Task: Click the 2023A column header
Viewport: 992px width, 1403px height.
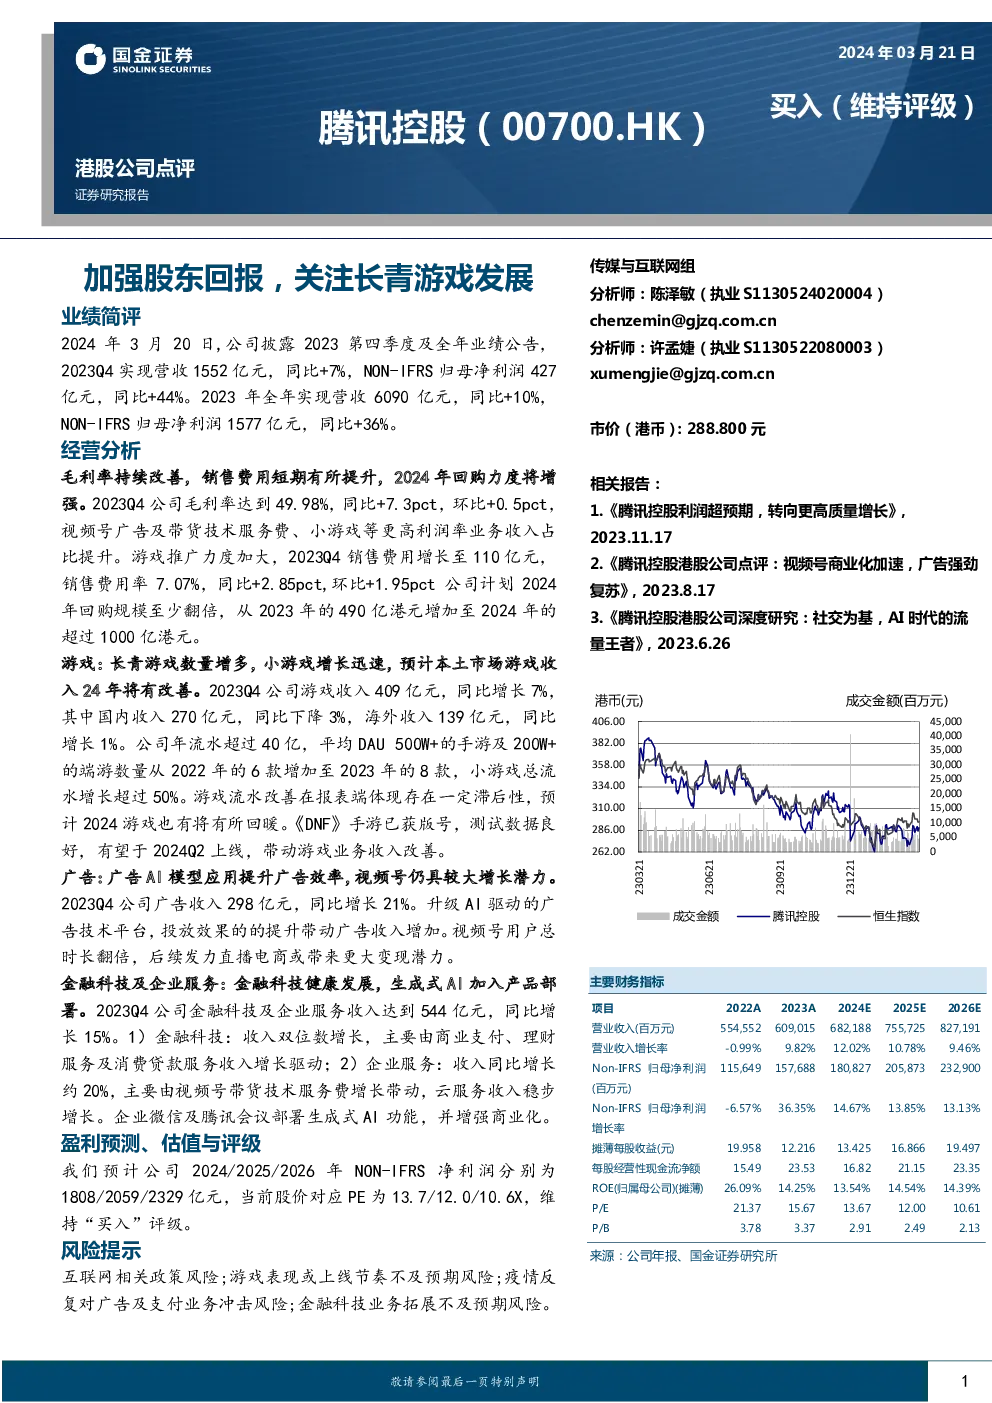Action: [x=798, y=1008]
